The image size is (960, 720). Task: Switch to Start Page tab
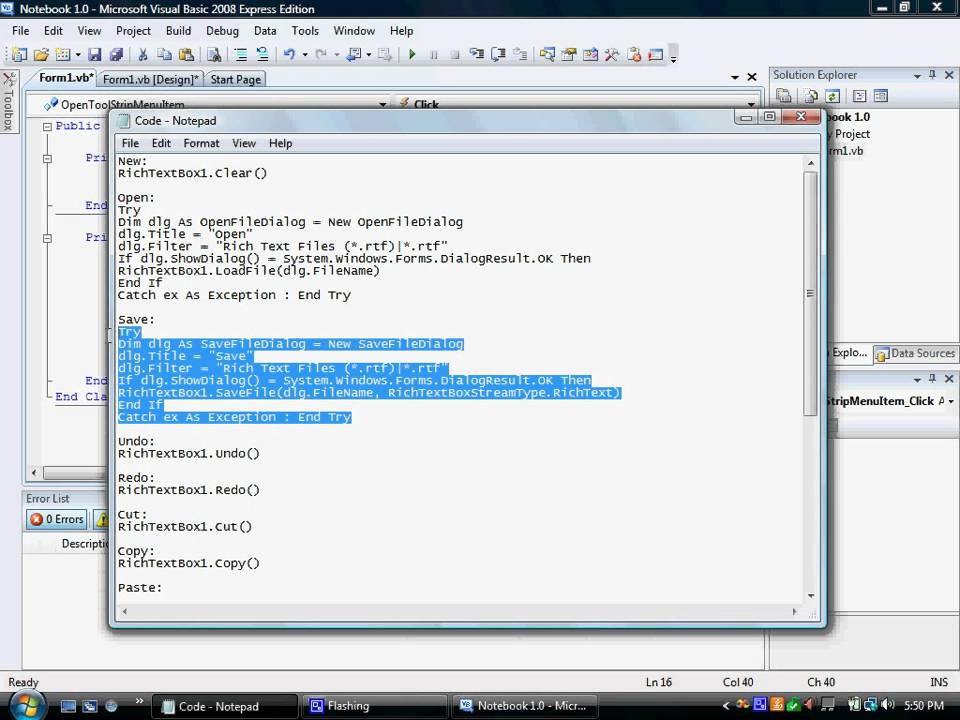tap(236, 80)
